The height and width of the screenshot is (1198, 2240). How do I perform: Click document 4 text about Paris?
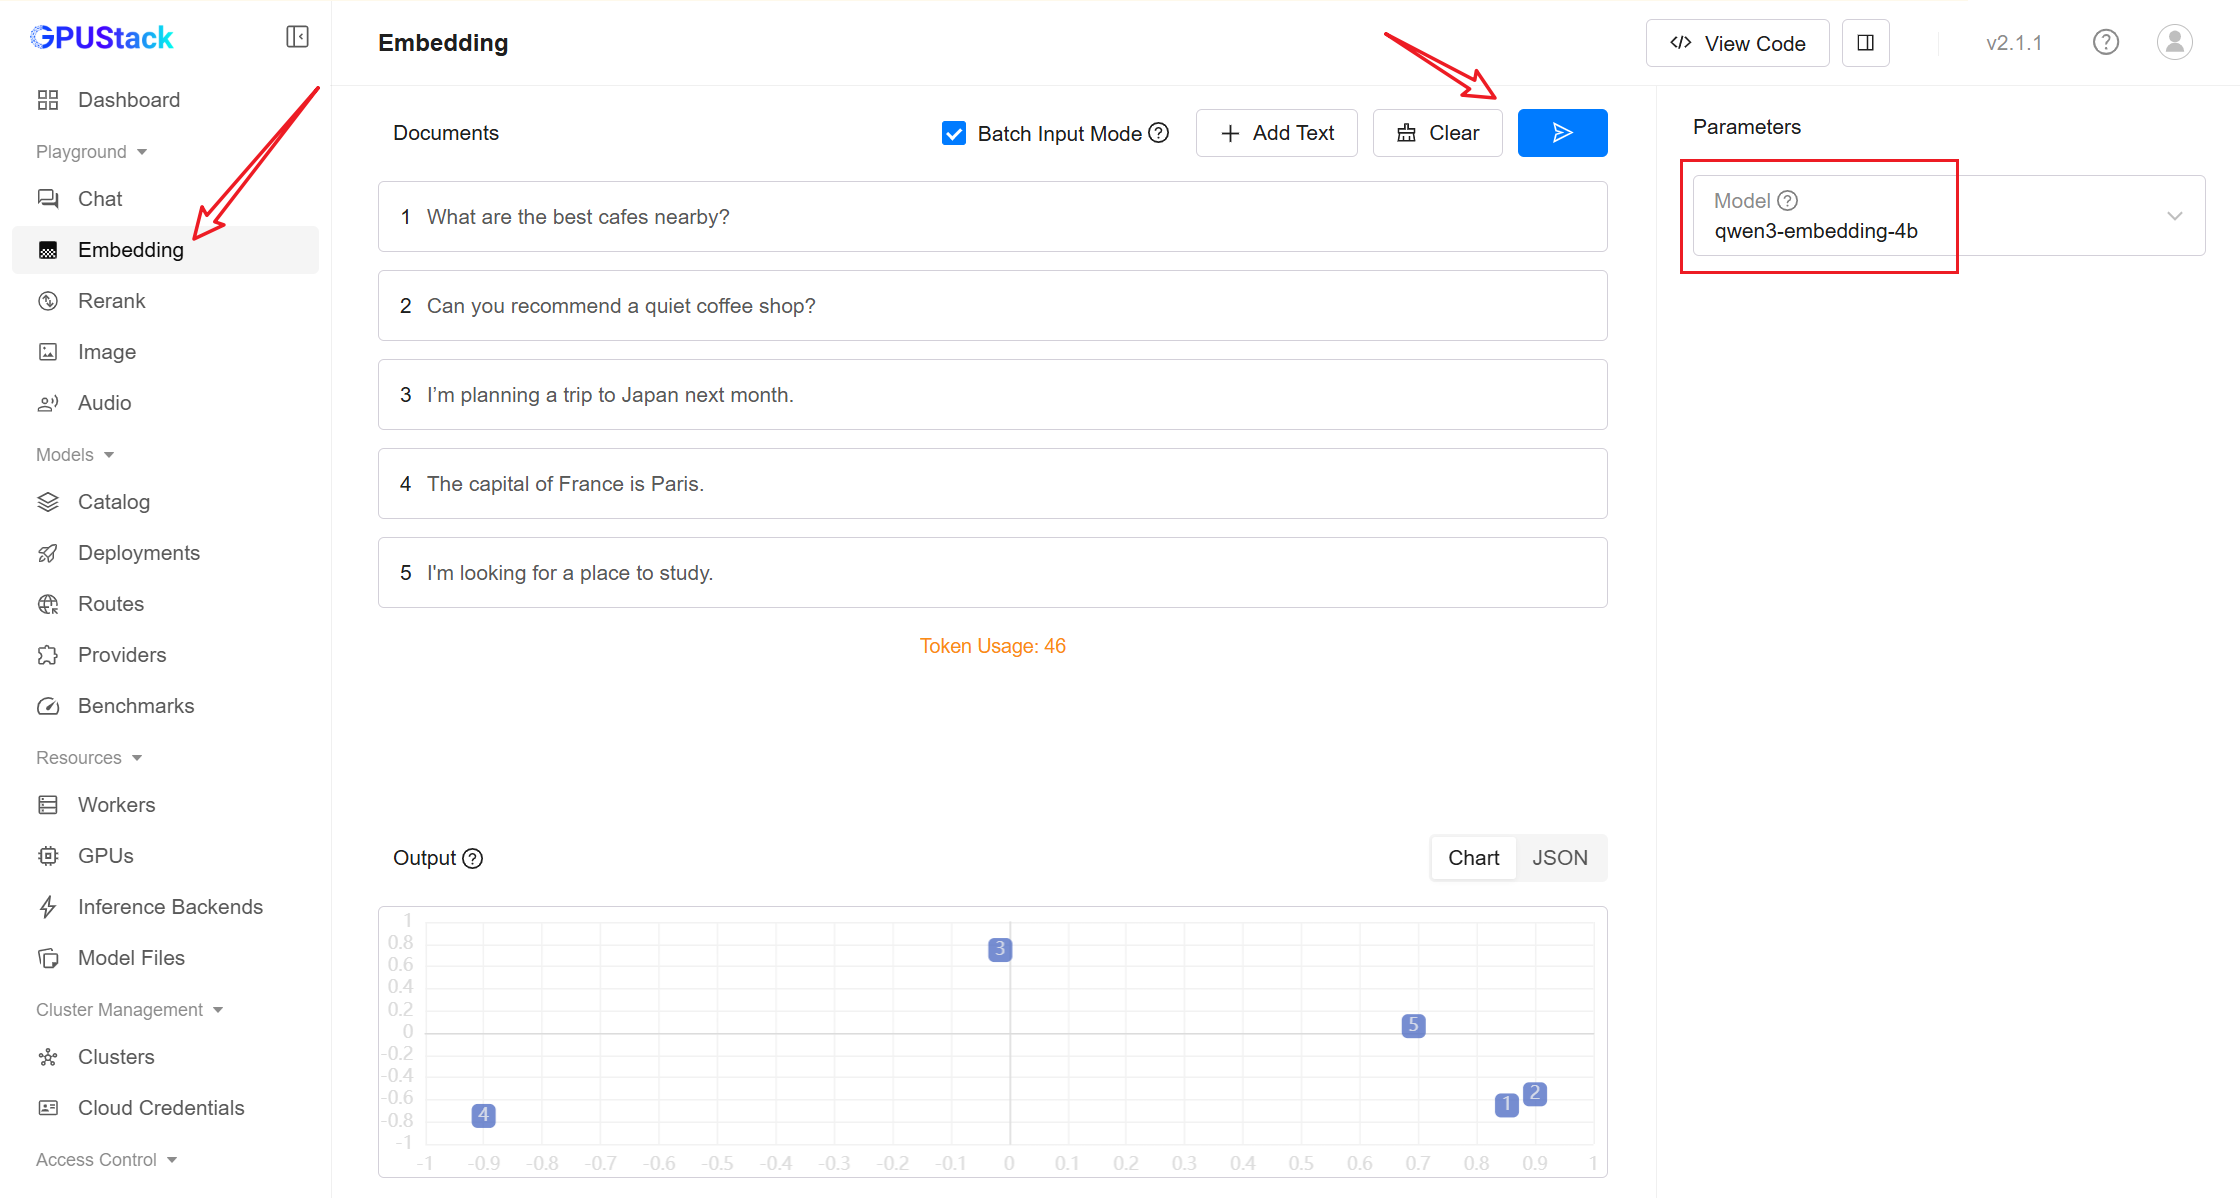(x=565, y=484)
